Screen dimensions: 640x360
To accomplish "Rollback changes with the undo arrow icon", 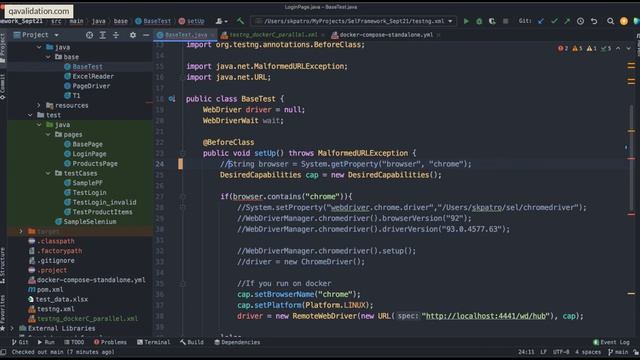I will click(594, 21).
